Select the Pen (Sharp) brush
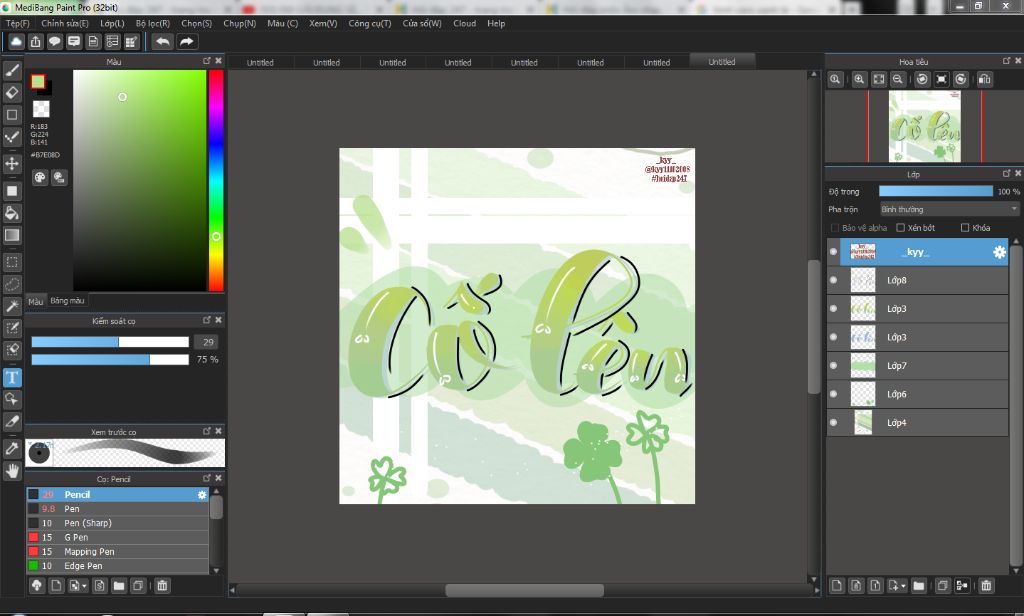1024x616 pixels. (x=118, y=523)
